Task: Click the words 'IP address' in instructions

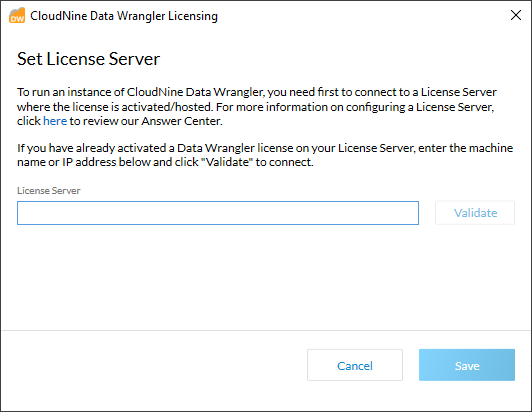Action: [x=89, y=162]
